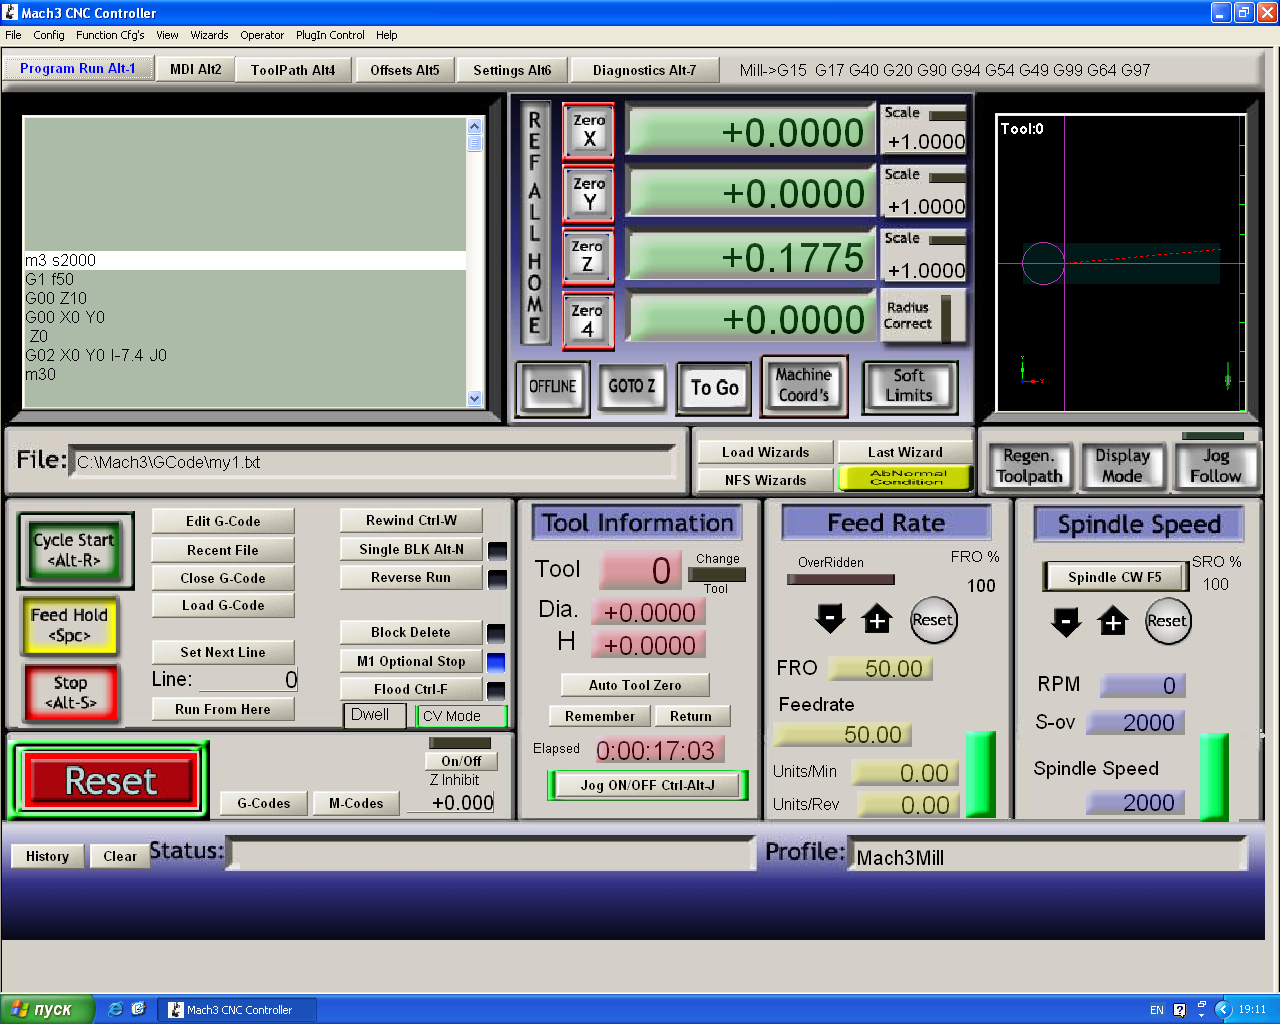Click the Load G-Code button
The image size is (1280, 1024).
pos(223,605)
